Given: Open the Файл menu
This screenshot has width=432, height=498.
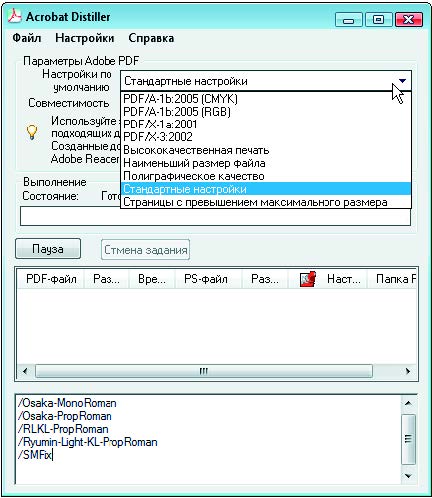Looking at the screenshot, I should point(27,38).
